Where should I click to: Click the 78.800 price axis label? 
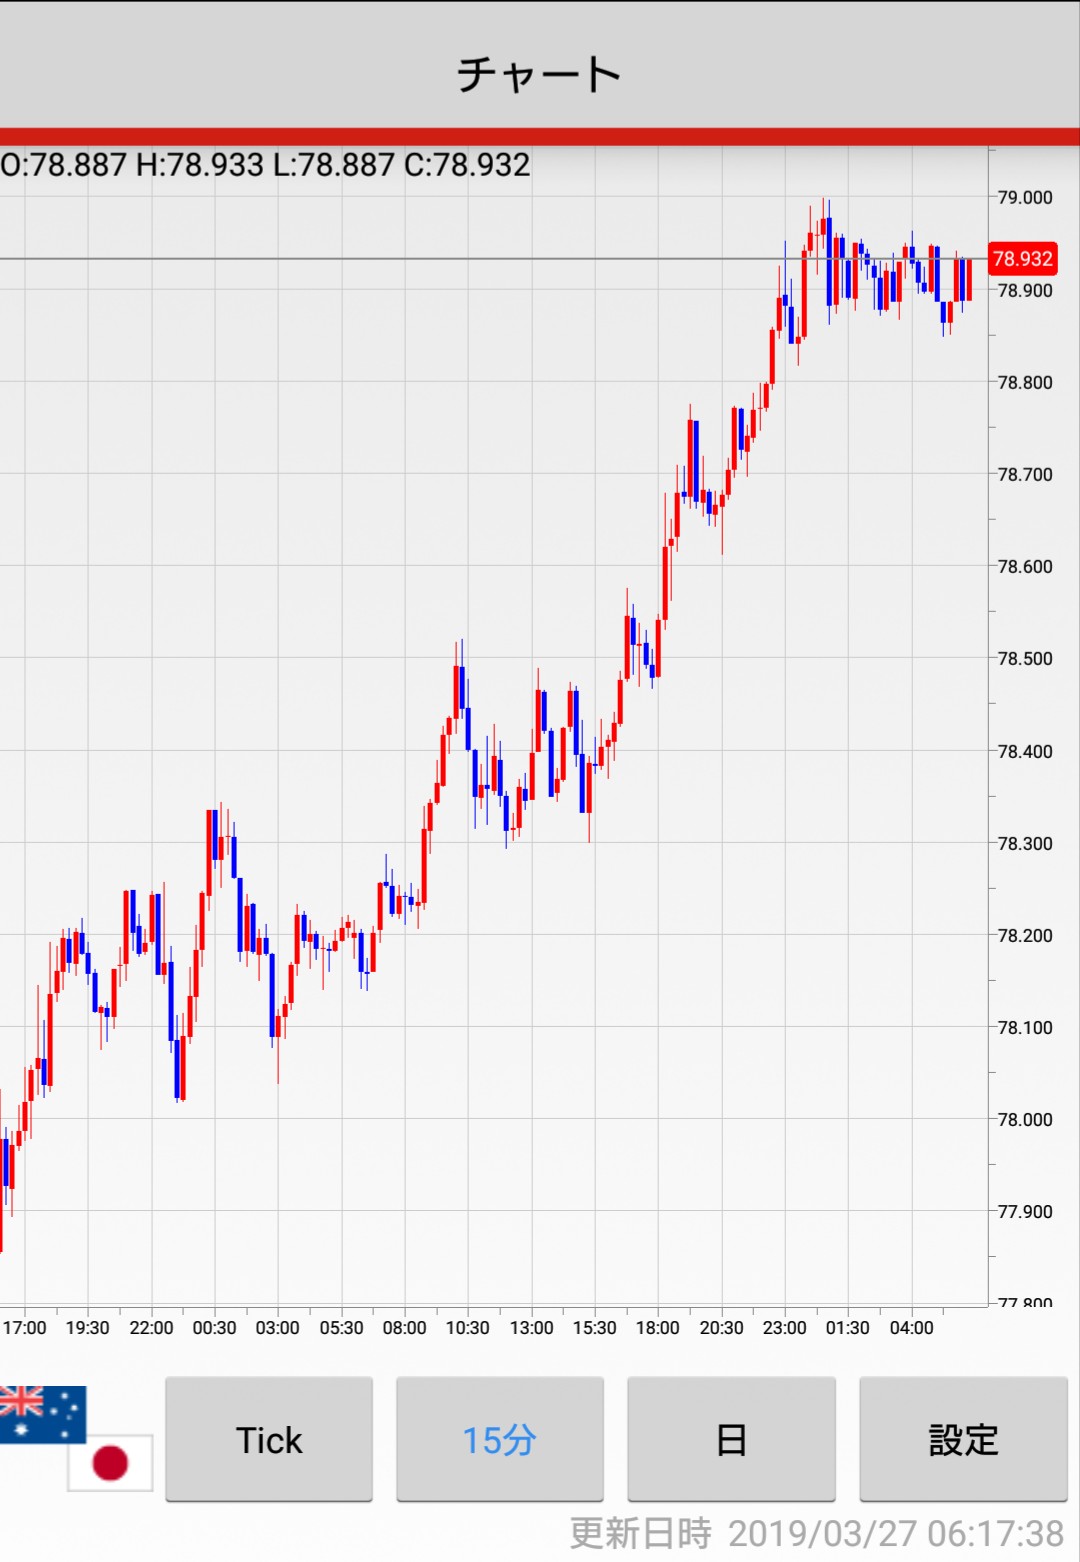pos(1025,383)
